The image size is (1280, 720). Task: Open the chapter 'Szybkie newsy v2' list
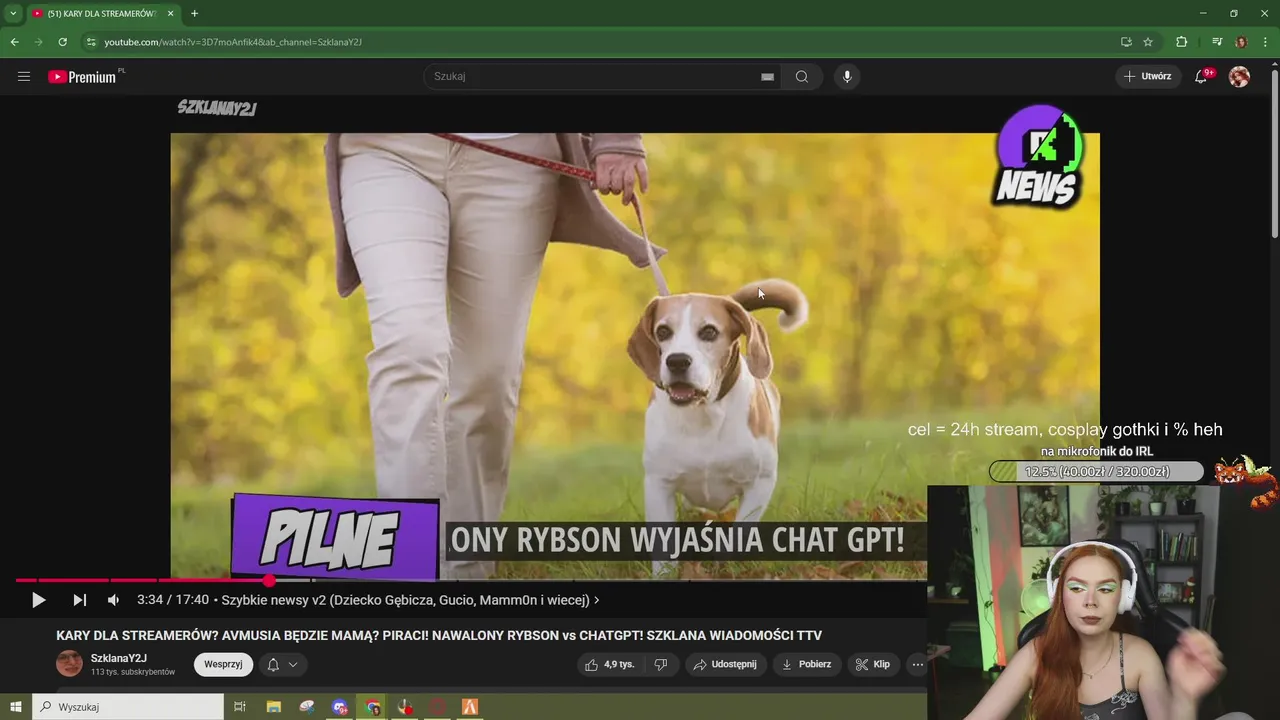[x=410, y=600]
